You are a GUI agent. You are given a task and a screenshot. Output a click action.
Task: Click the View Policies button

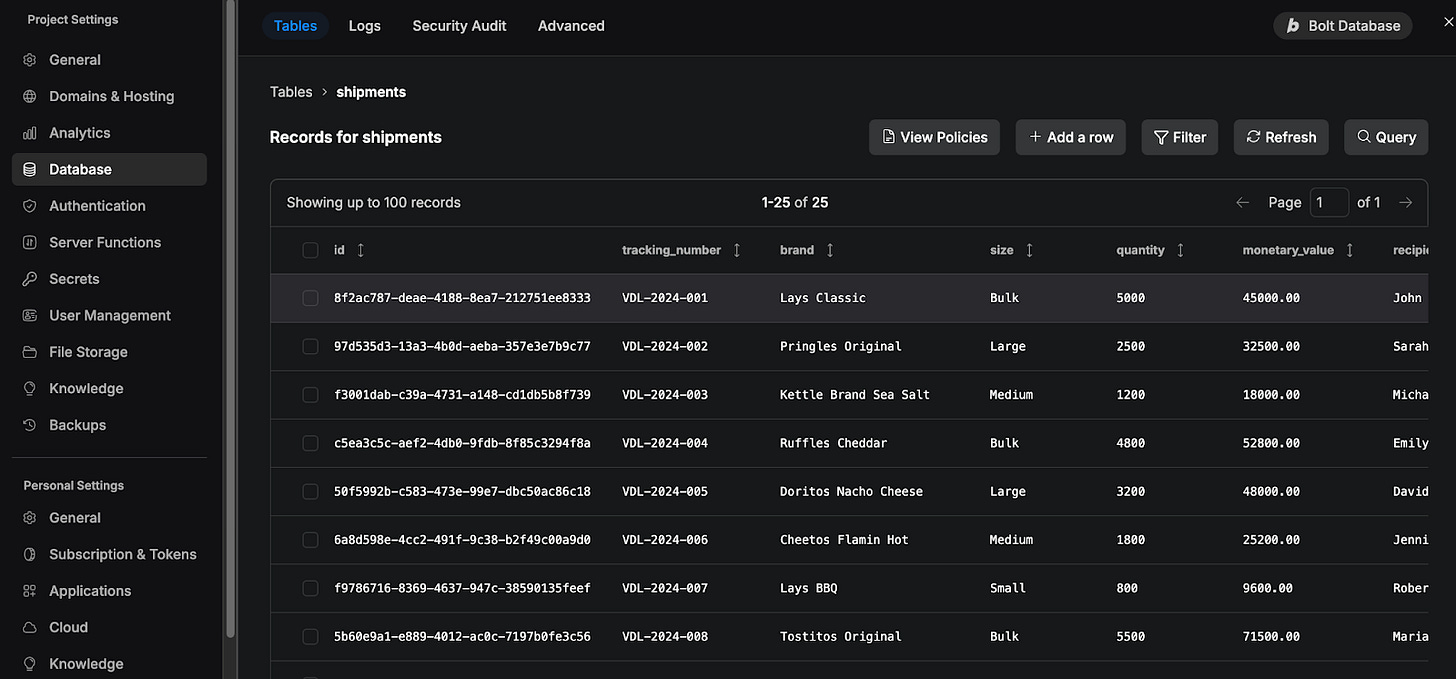934,137
